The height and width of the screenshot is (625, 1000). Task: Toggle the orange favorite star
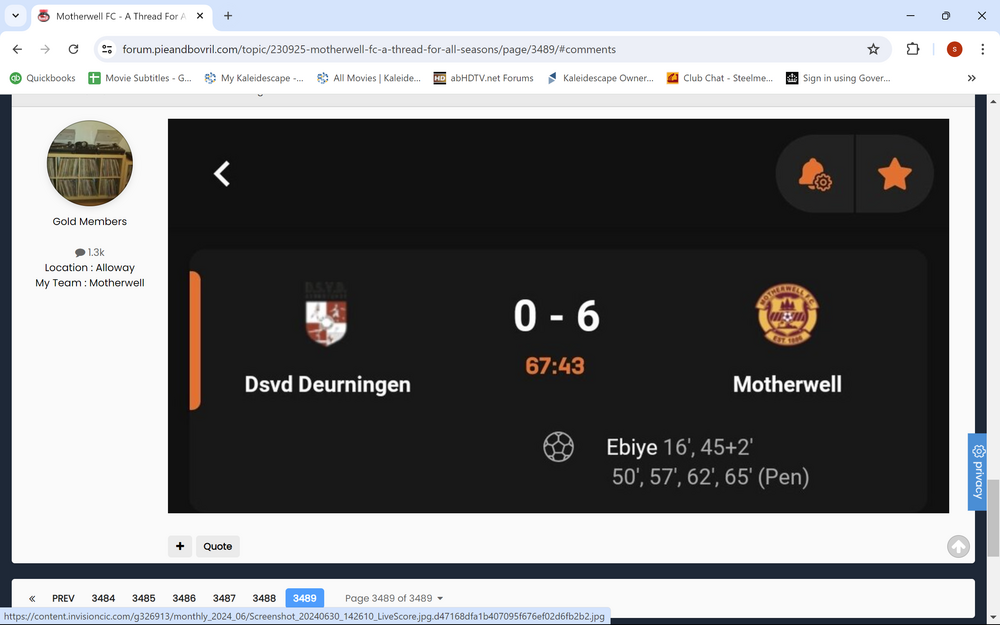pos(895,174)
